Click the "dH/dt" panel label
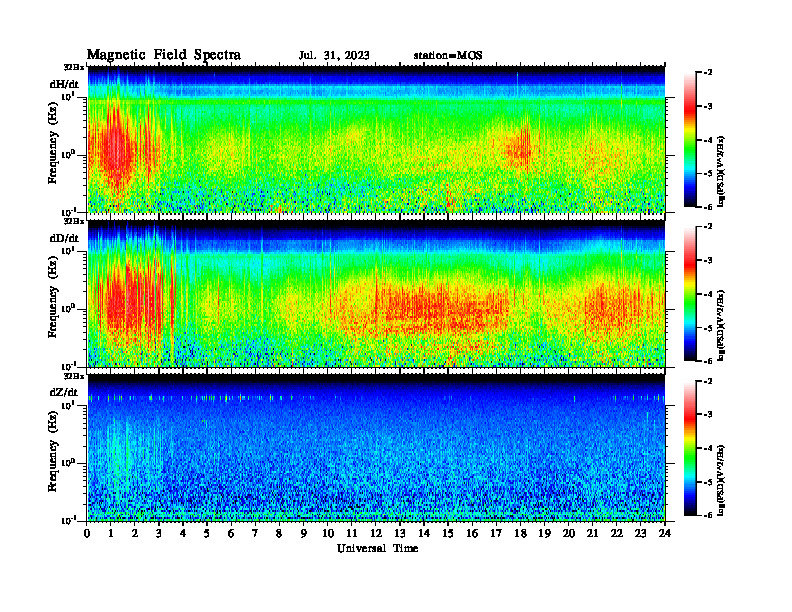This screenshot has height=612, width=792. pyautogui.click(x=64, y=84)
